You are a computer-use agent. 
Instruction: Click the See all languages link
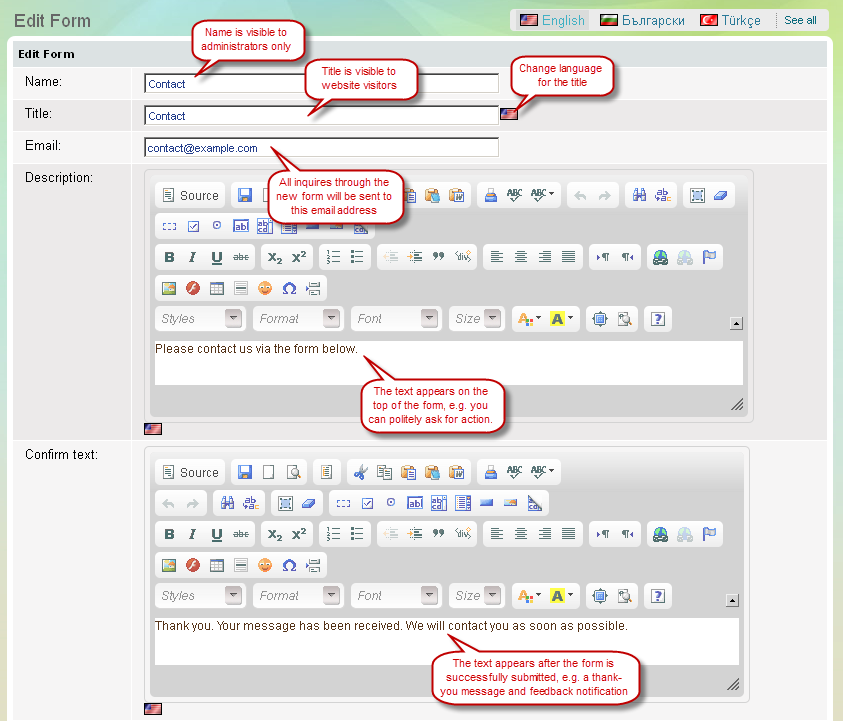[800, 20]
